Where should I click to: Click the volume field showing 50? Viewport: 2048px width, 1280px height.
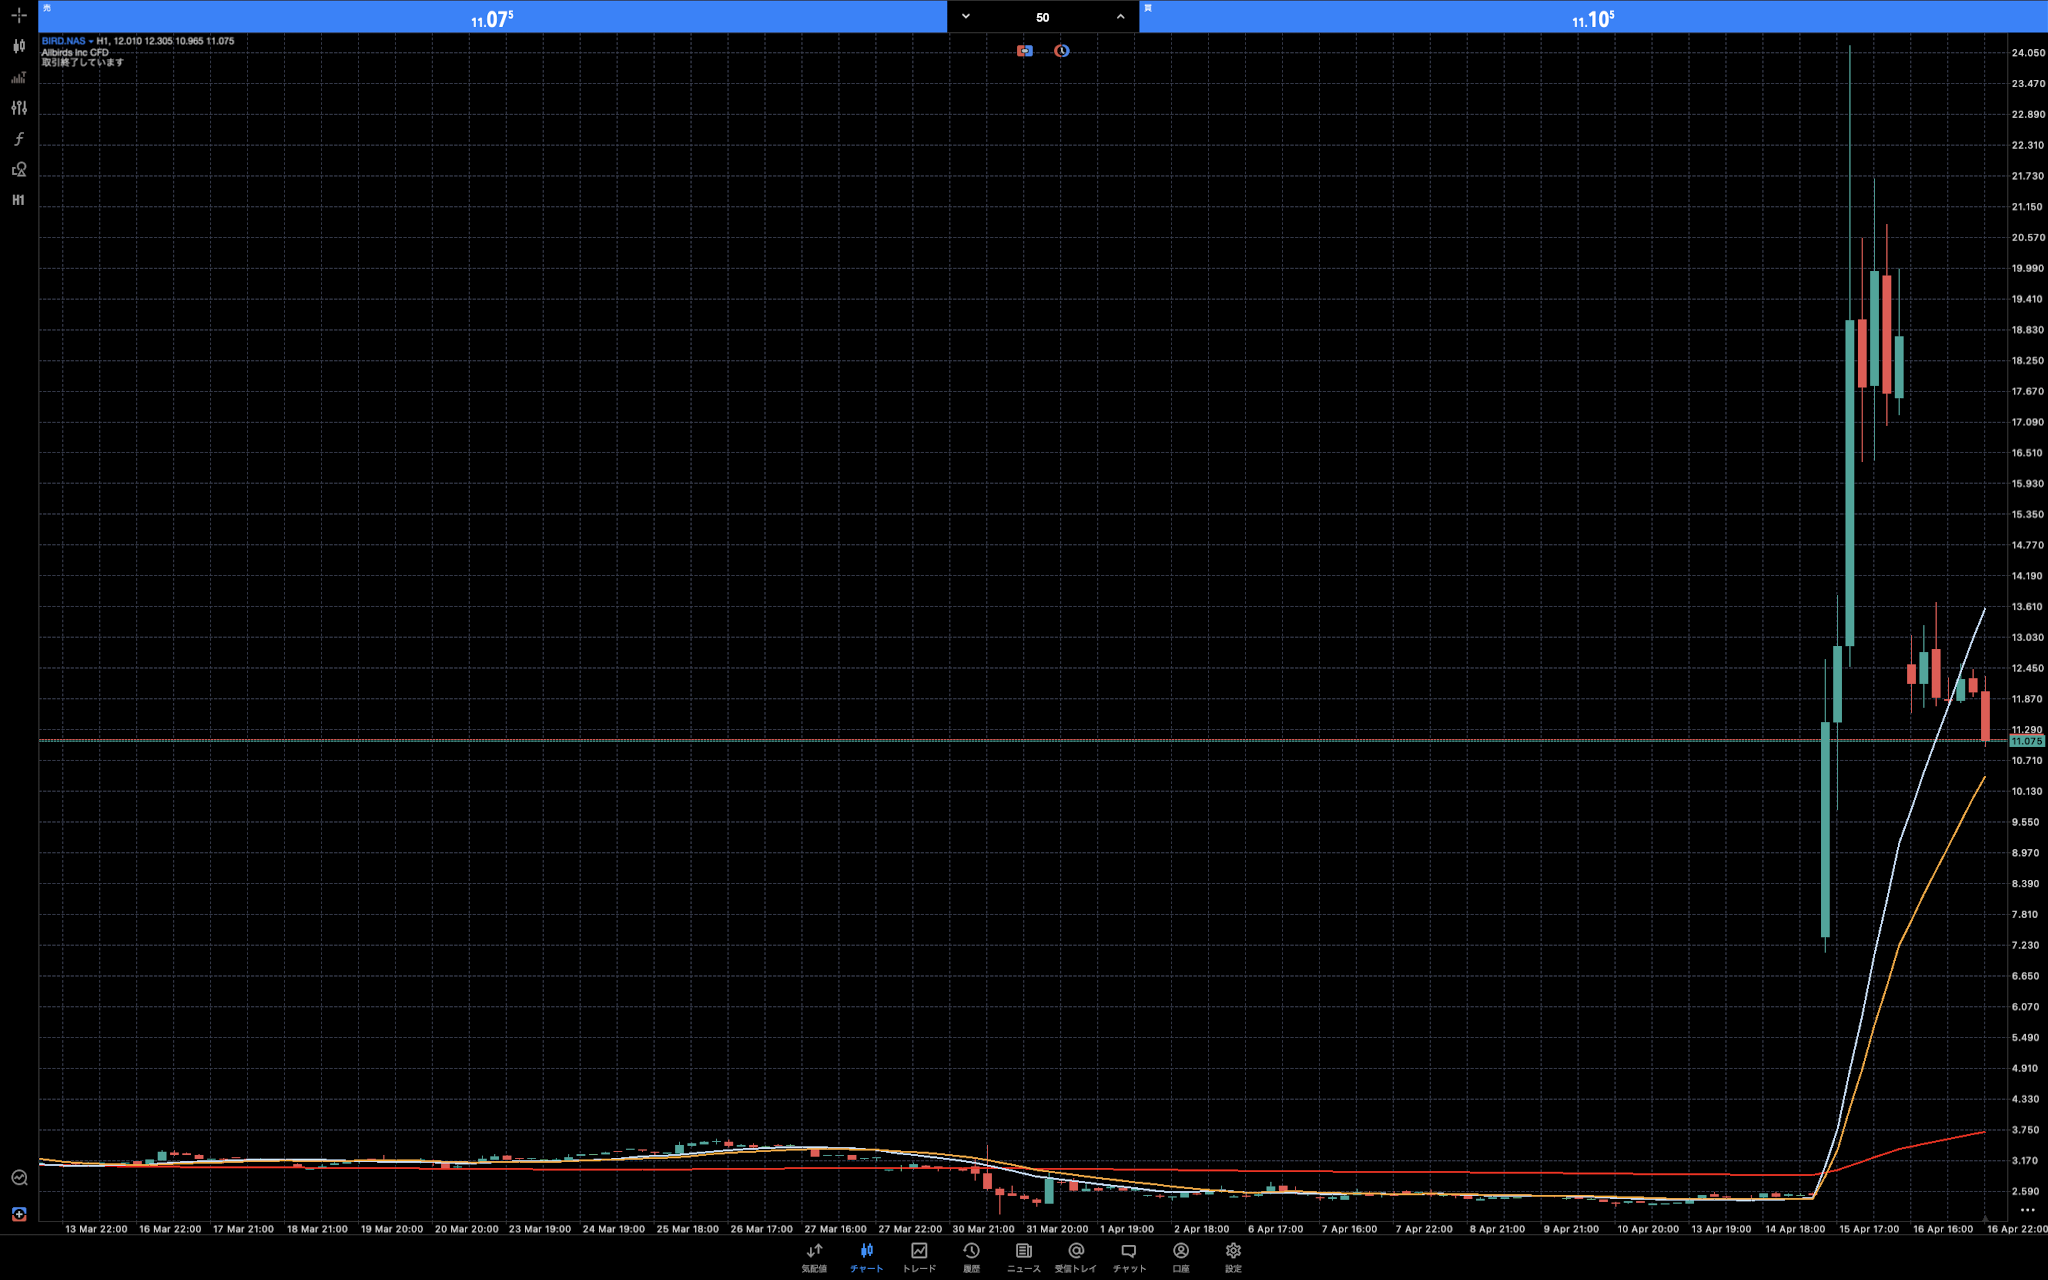click(x=1042, y=17)
